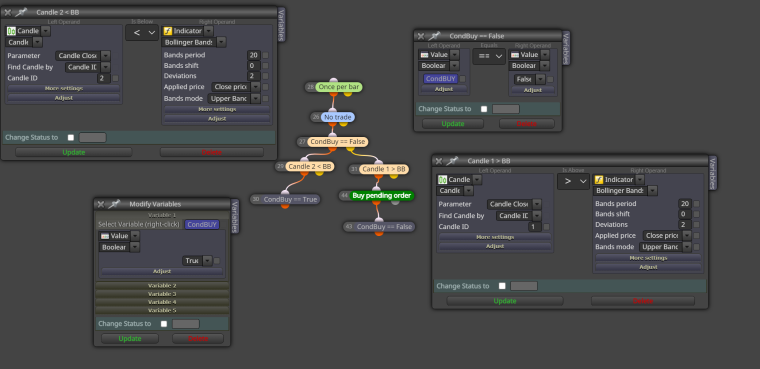This screenshot has height=369, width=760.
Task: Click Adjust under True in Modify Variables
Action: coord(162,272)
